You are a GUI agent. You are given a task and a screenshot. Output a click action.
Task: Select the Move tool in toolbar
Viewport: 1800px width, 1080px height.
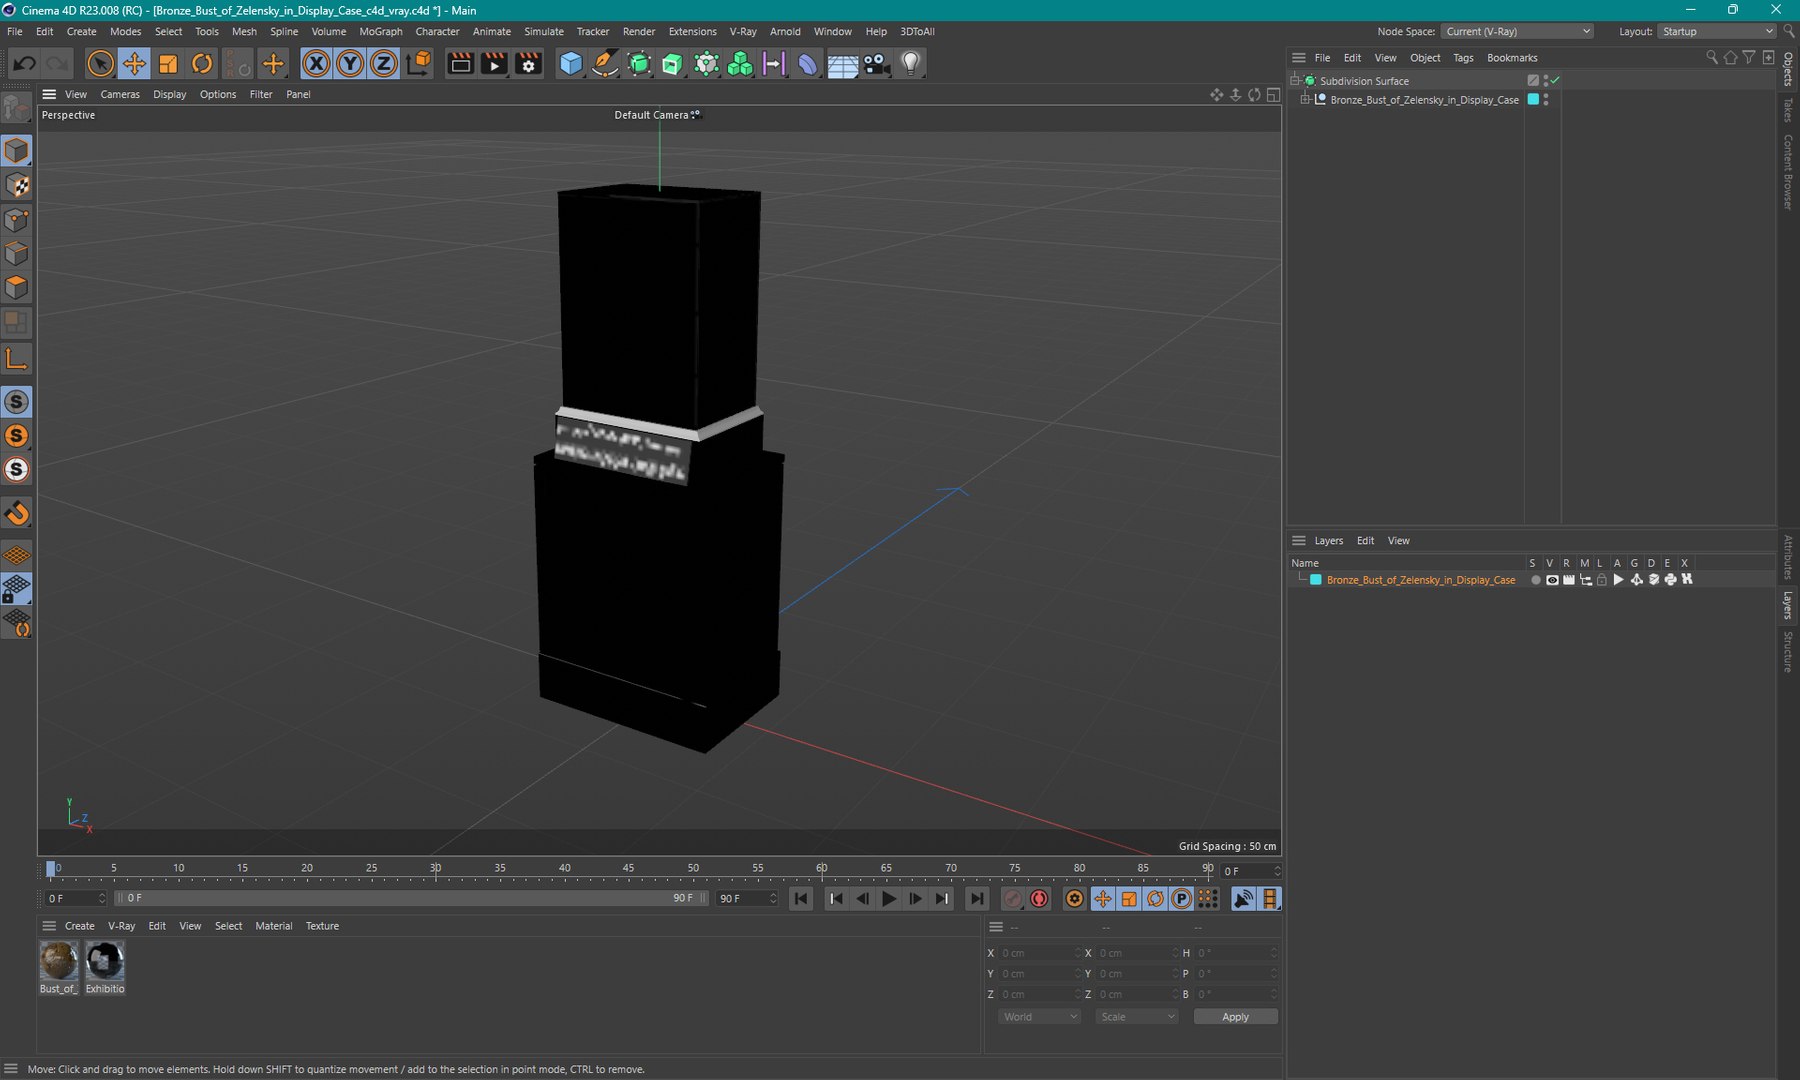click(x=134, y=64)
